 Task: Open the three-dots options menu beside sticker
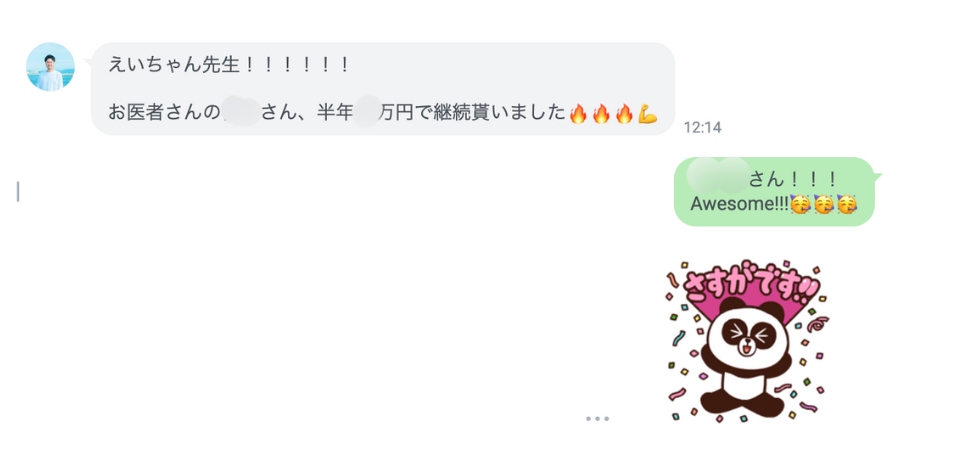(x=598, y=419)
